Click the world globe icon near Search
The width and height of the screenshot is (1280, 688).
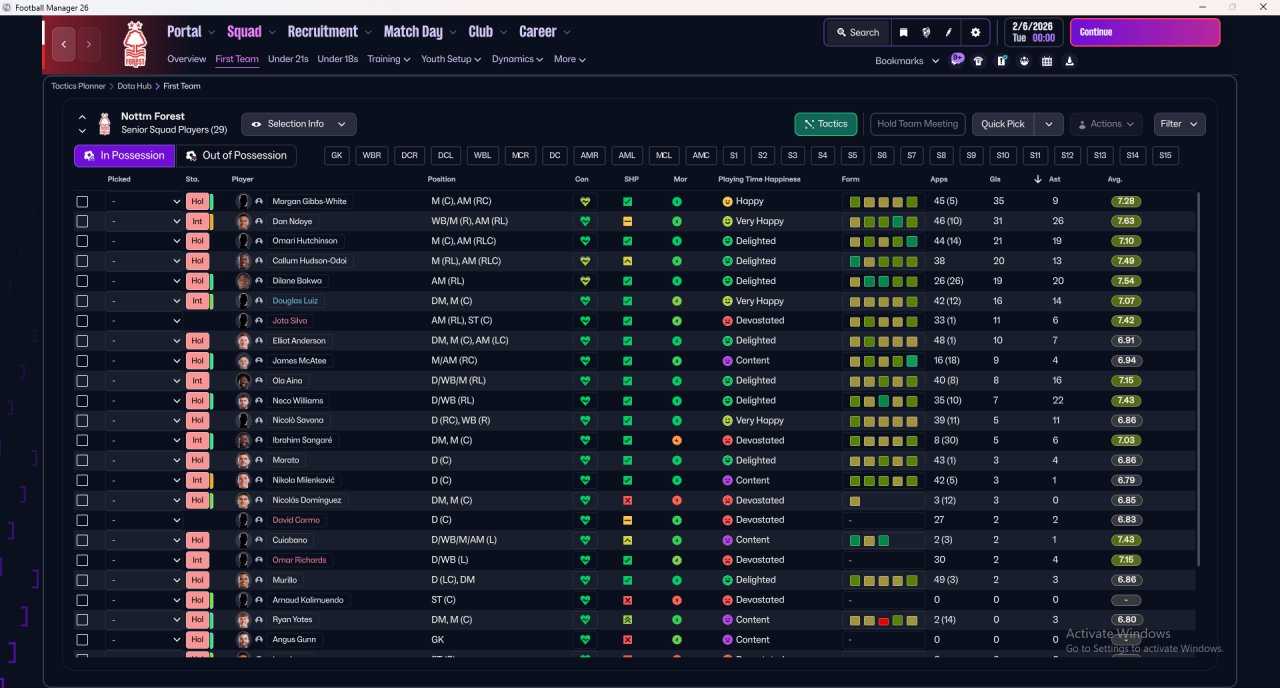pos(926,32)
